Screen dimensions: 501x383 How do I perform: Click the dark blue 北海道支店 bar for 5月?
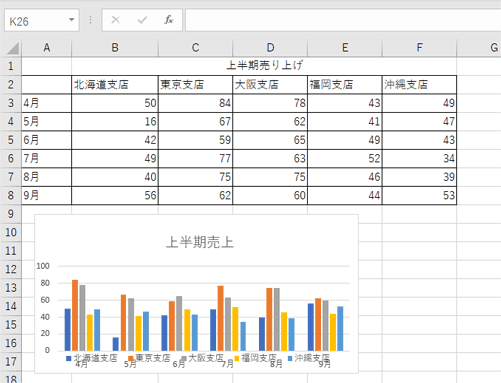116,344
